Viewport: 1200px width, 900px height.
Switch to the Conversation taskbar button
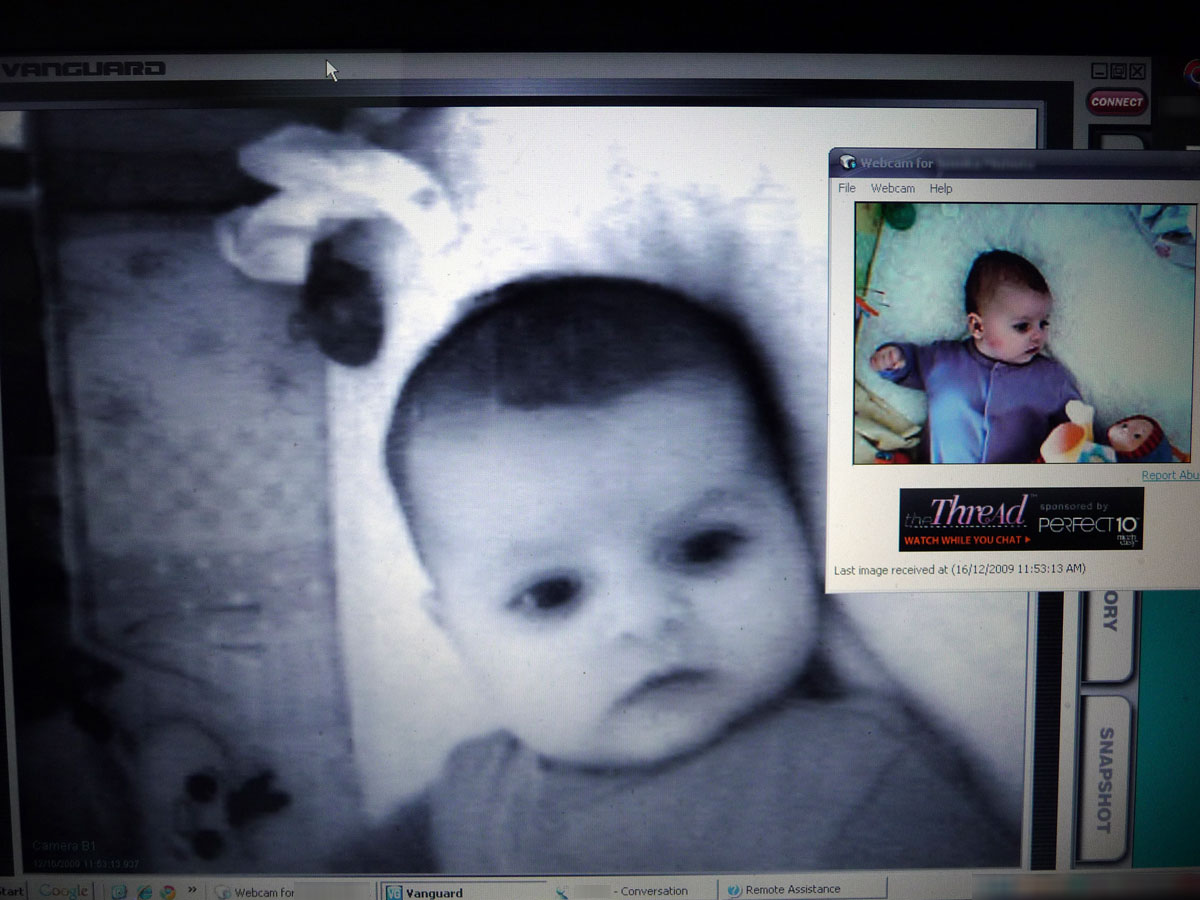[631, 891]
